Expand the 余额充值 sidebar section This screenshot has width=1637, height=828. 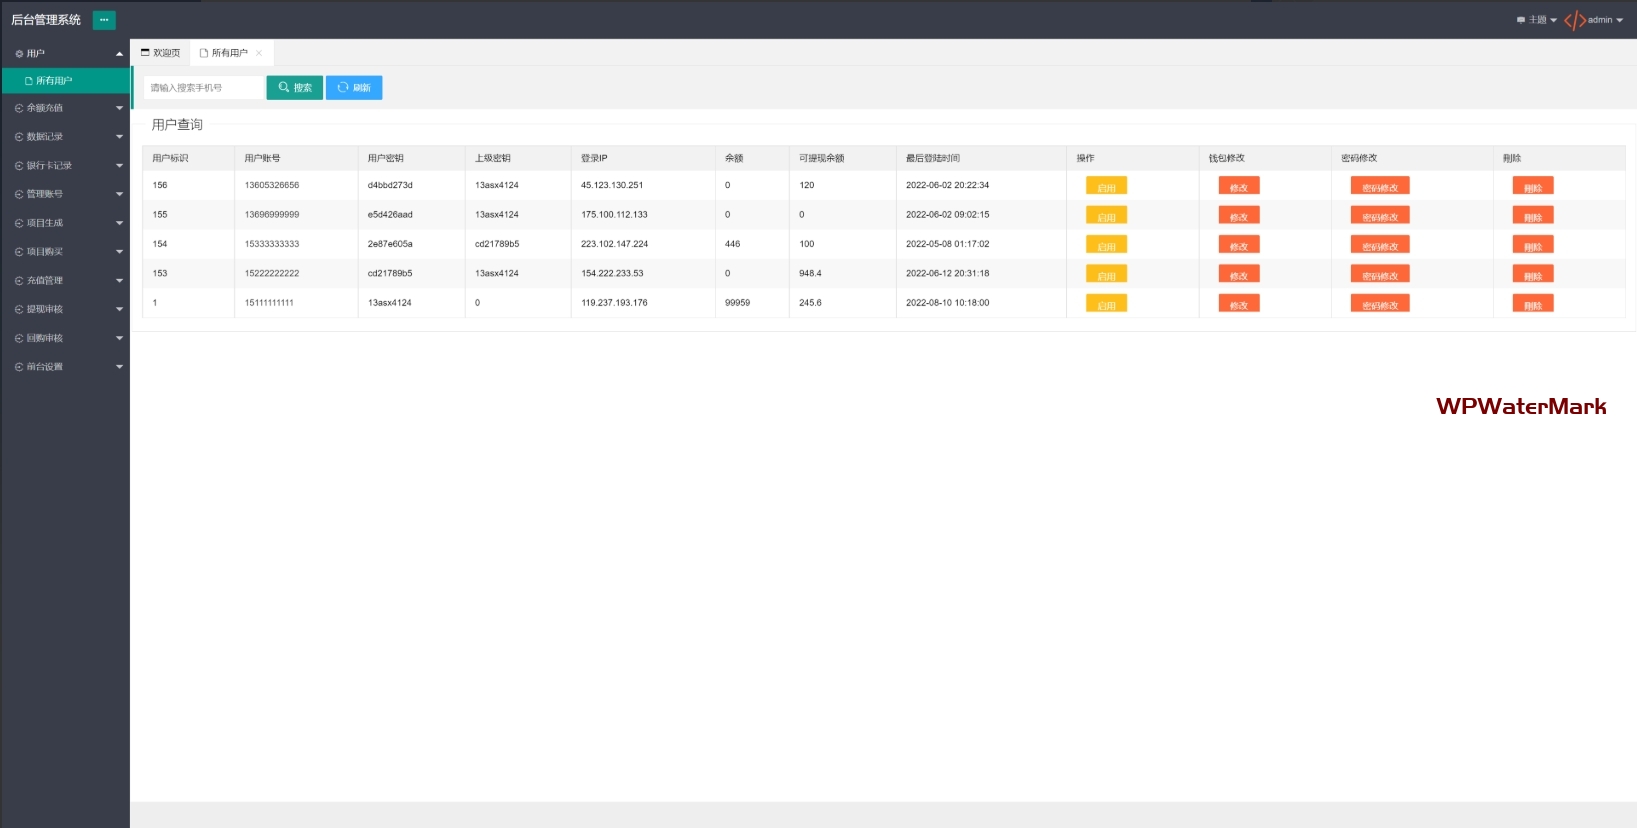[119, 108]
